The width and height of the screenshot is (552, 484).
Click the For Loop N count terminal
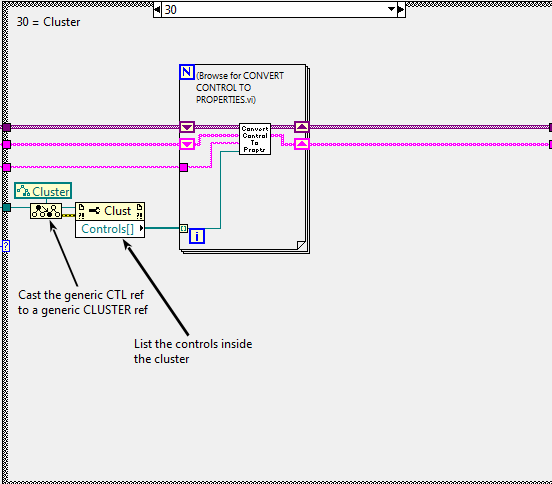(x=187, y=72)
